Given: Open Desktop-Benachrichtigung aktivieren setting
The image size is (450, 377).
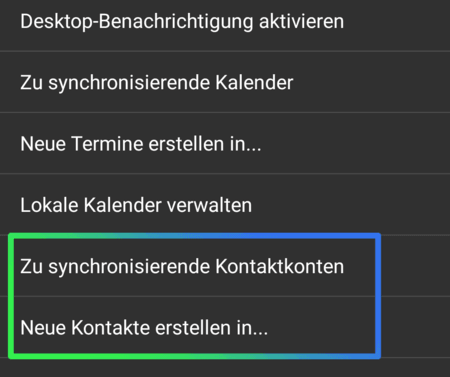Looking at the screenshot, I should point(225,22).
